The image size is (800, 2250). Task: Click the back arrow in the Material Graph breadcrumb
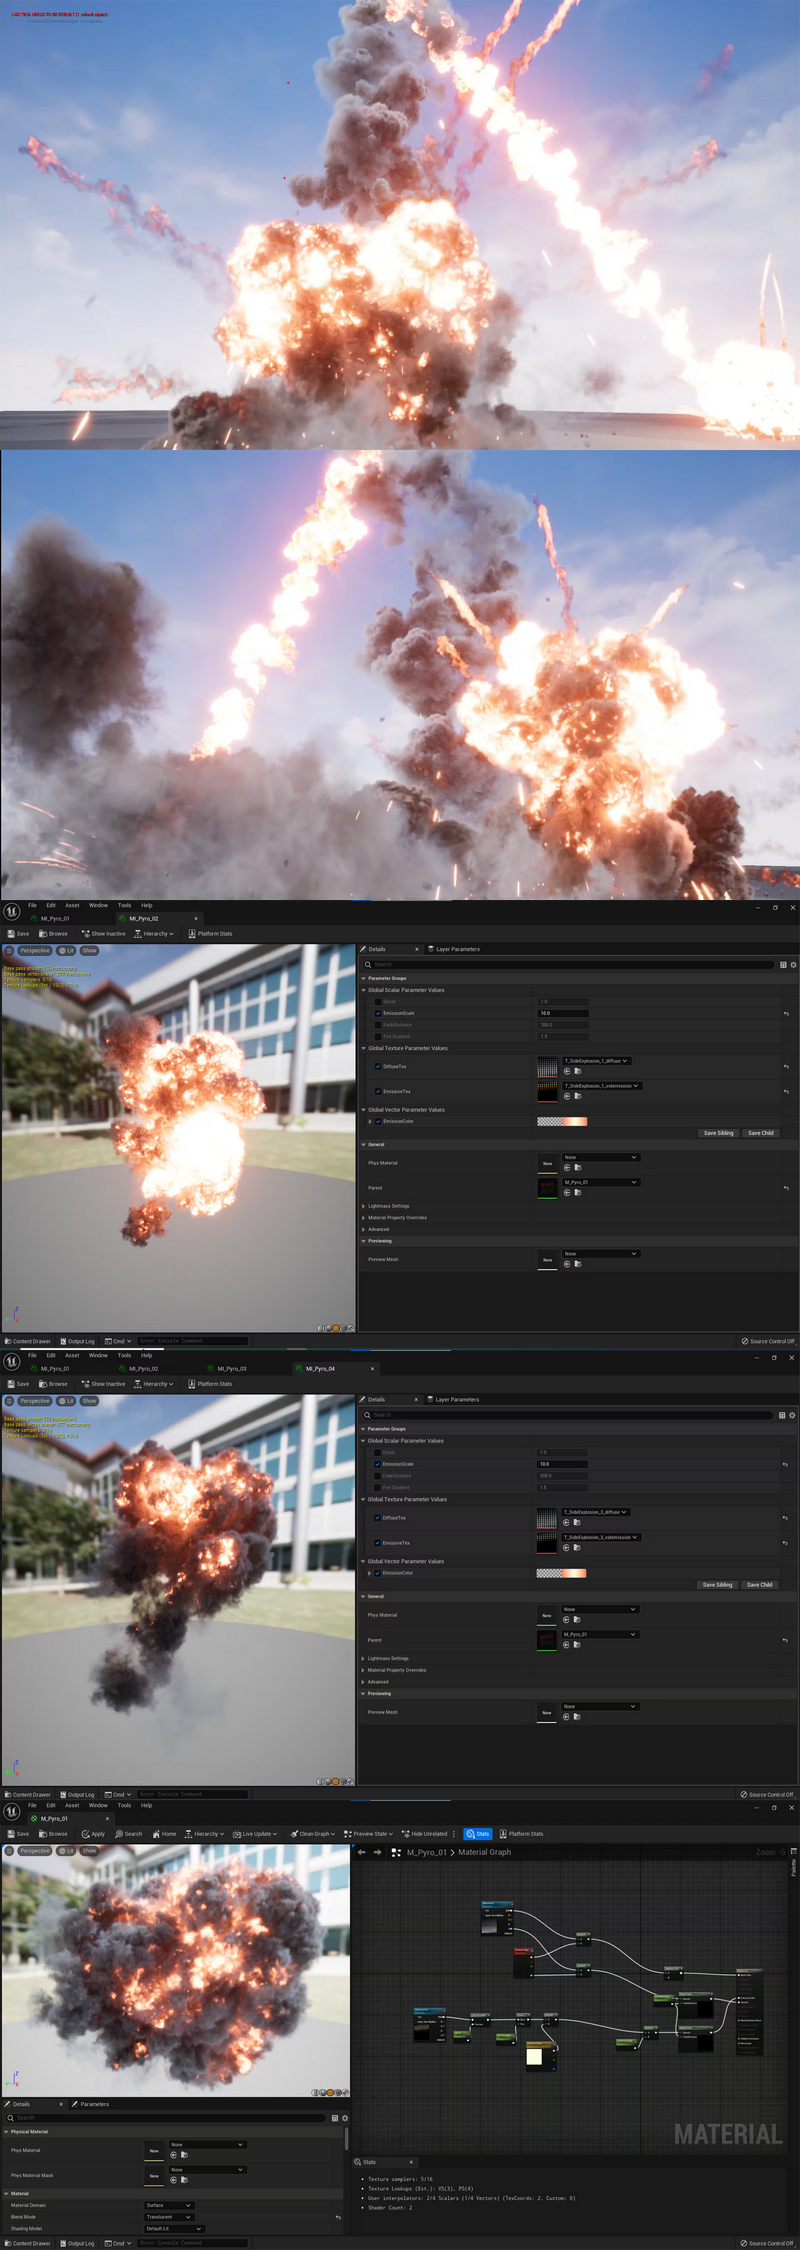click(x=362, y=1852)
